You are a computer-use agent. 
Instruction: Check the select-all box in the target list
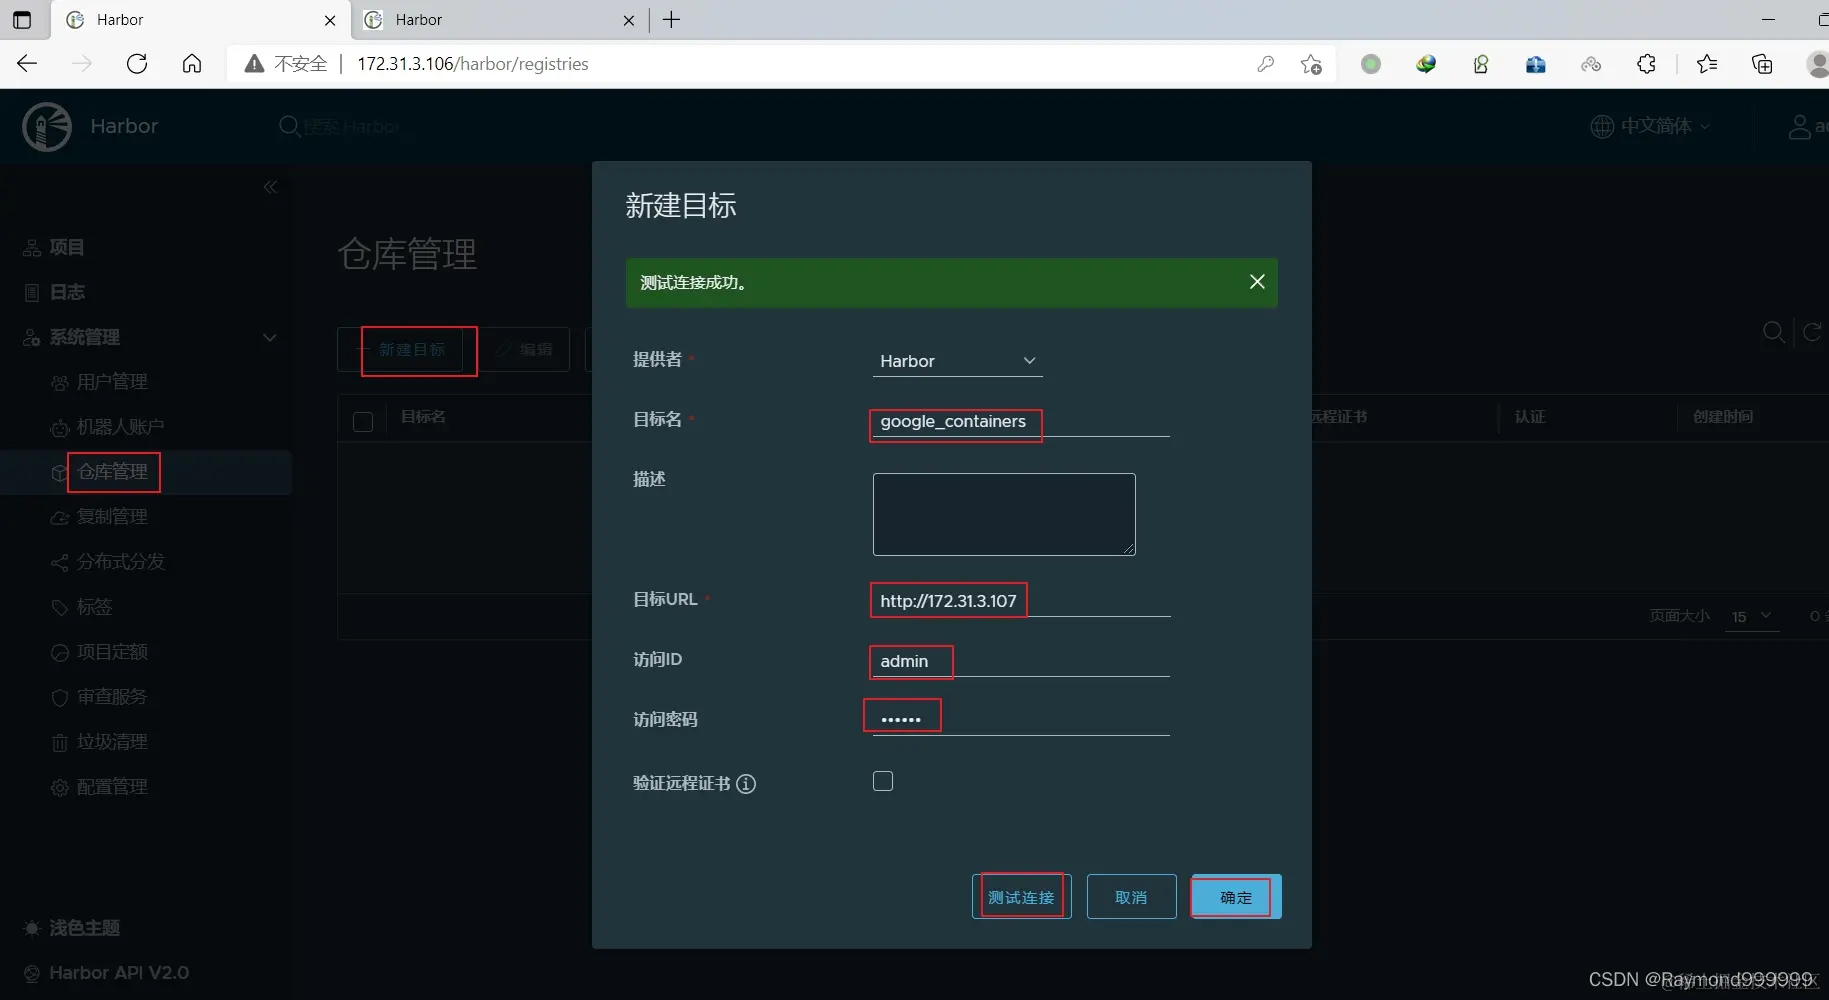coord(363,421)
